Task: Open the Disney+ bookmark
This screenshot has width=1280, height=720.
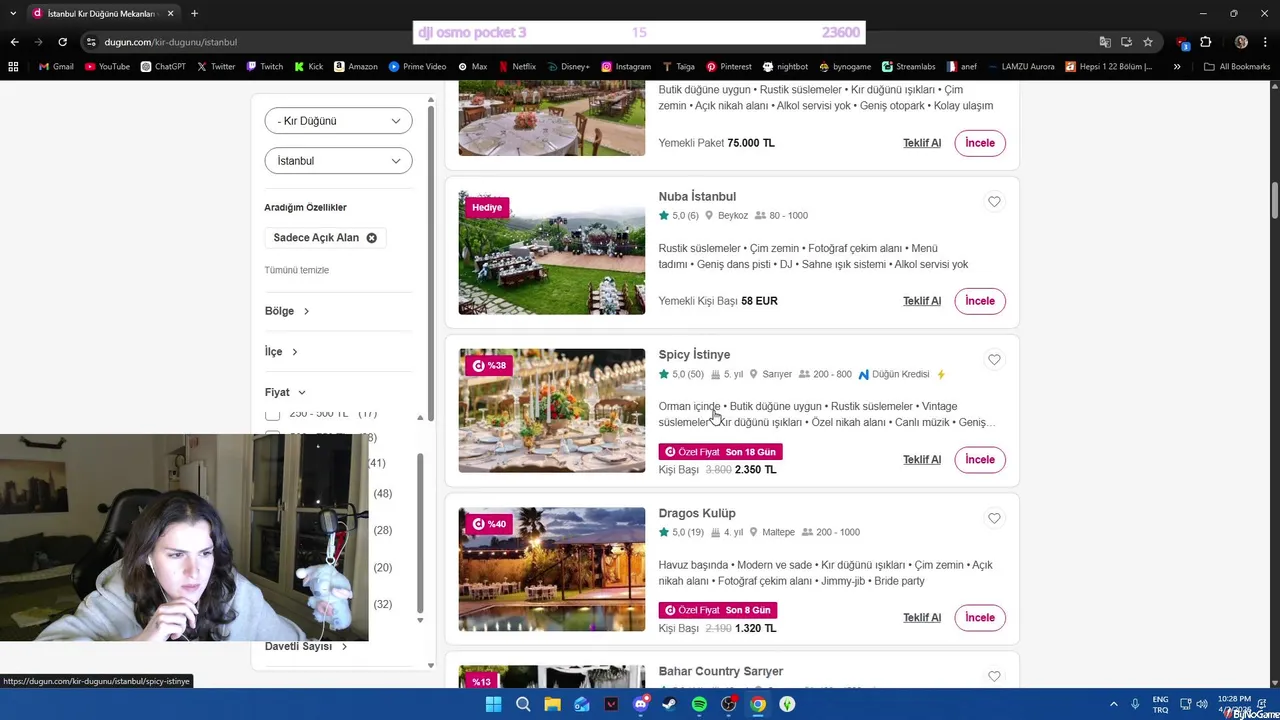Action: [x=568, y=67]
